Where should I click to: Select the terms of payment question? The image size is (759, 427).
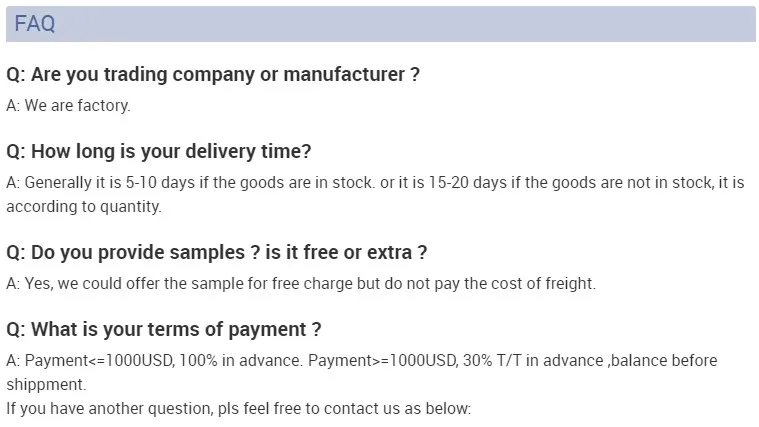[164, 329]
